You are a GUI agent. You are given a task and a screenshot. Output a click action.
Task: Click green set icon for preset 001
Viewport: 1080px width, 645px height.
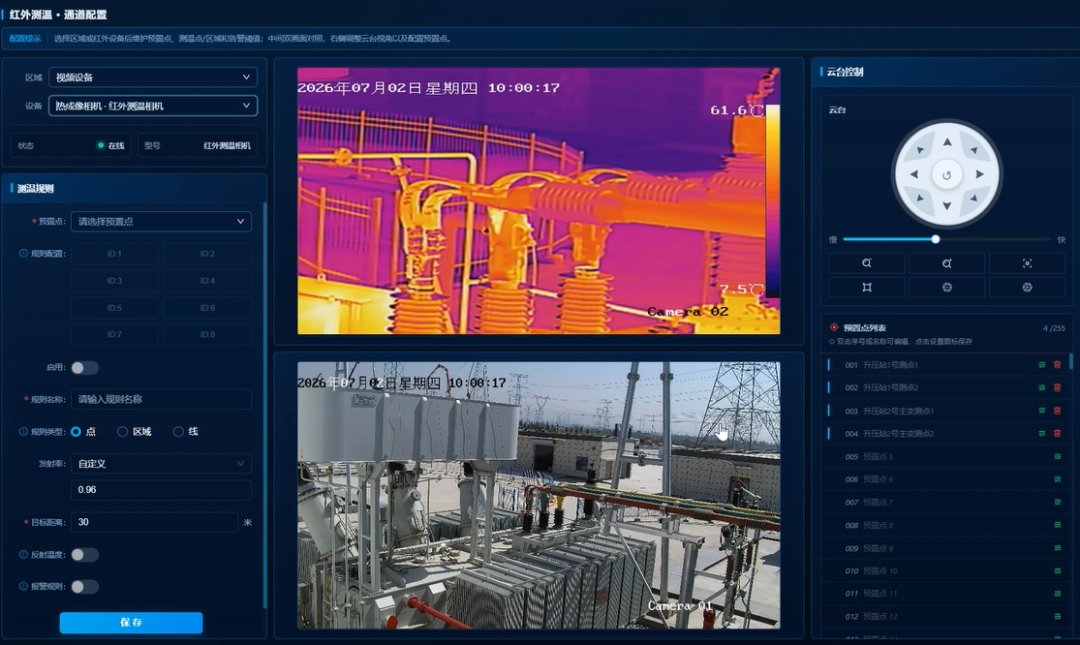1042,365
